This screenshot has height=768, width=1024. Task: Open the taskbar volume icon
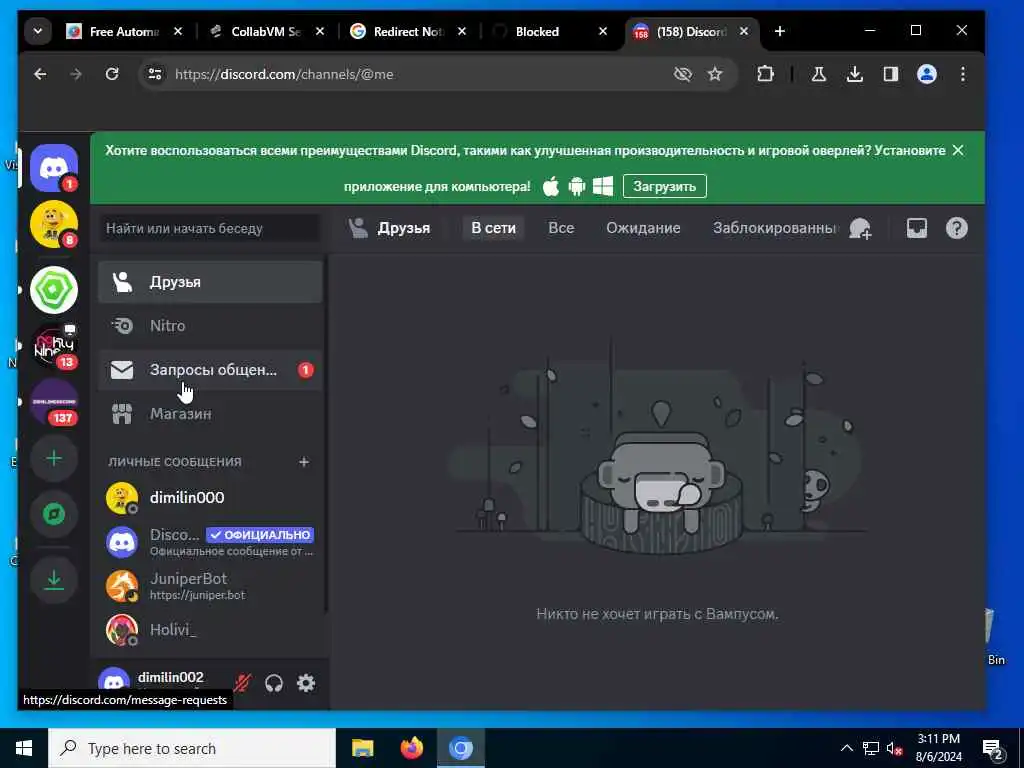pos(894,748)
